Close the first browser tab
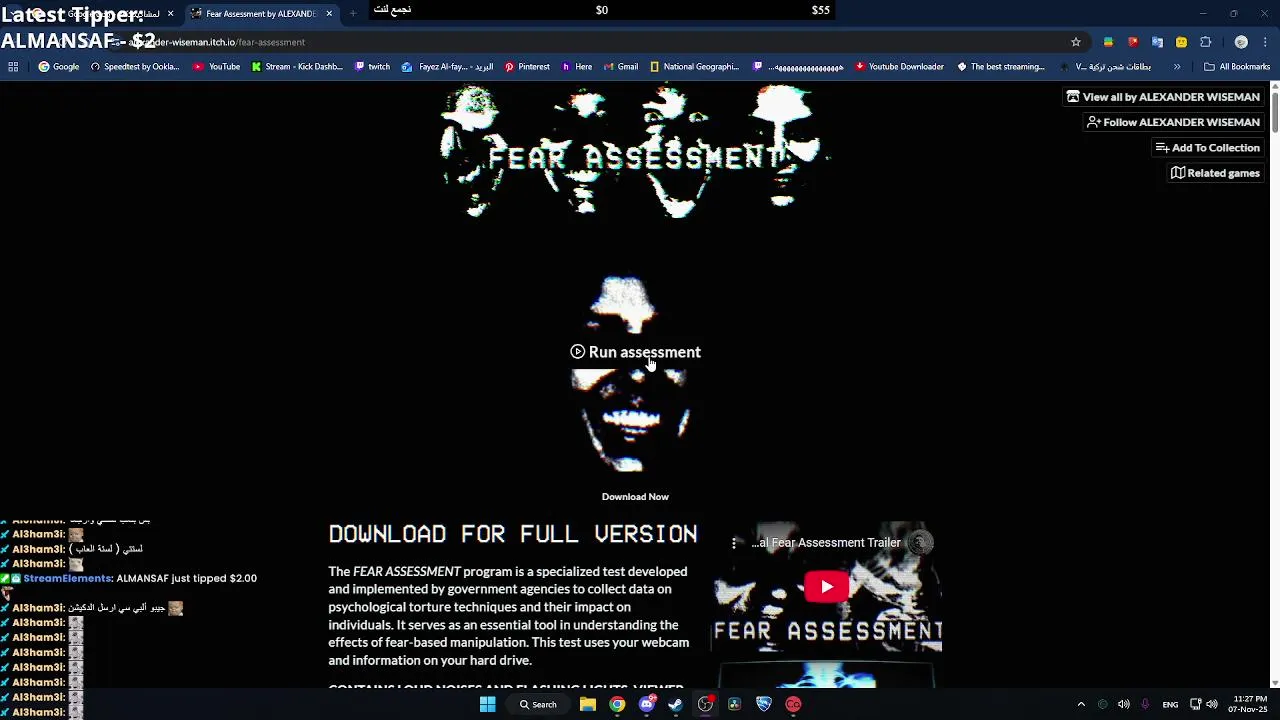The height and width of the screenshot is (720, 1280). point(170,14)
